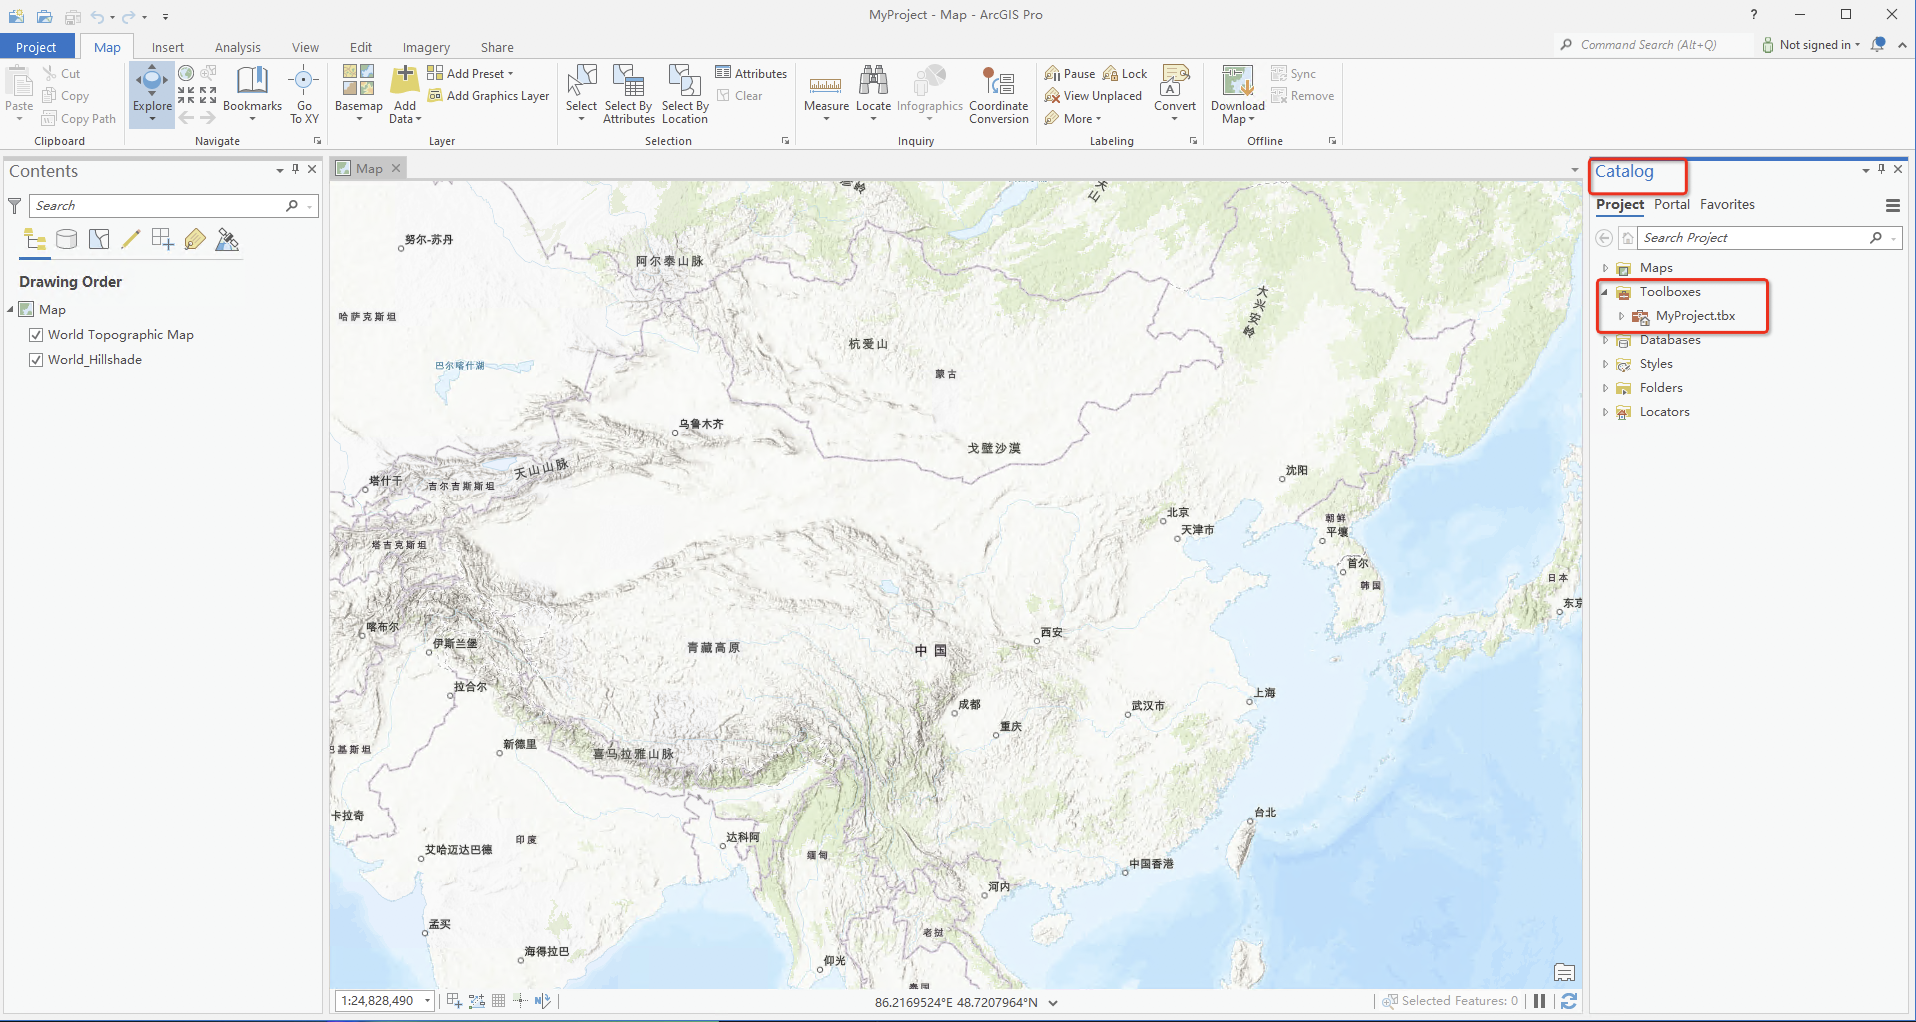Expand the Folders node in Catalog
This screenshot has height=1022, width=1916.
pyautogui.click(x=1605, y=388)
